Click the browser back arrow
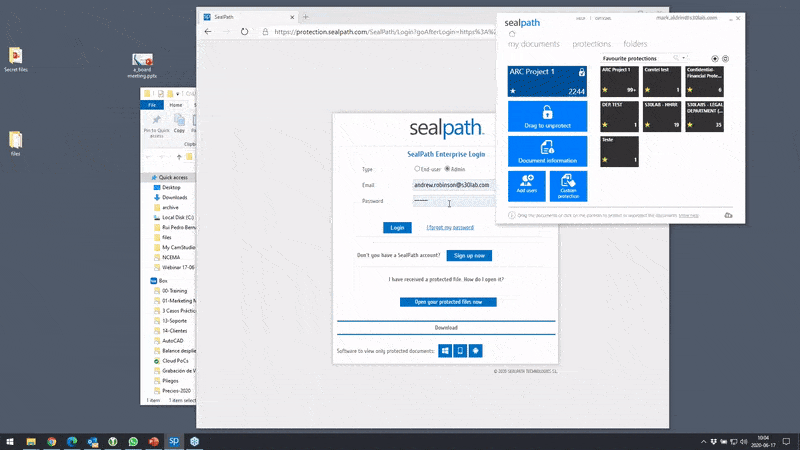Image resolution: width=800 pixels, height=450 pixels. pyautogui.click(x=208, y=32)
